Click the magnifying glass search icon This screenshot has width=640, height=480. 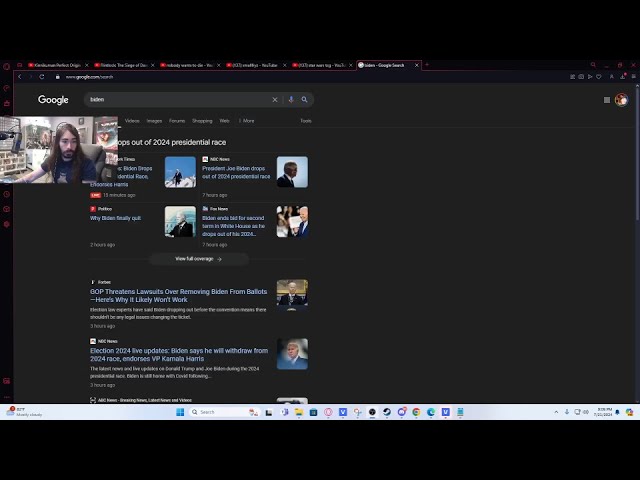pyautogui.click(x=305, y=100)
